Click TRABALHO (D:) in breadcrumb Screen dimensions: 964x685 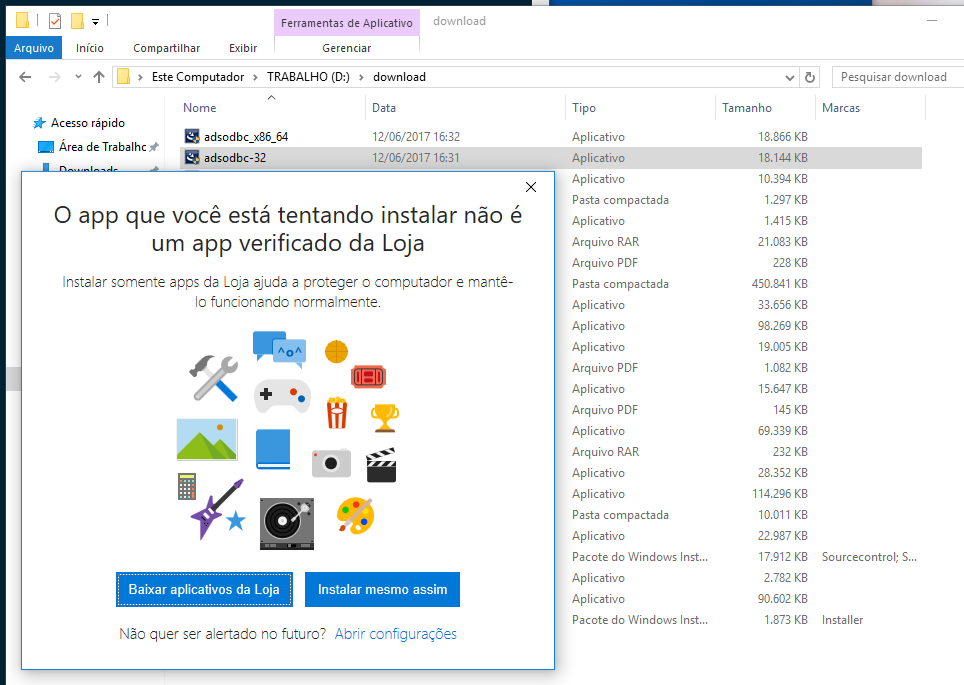[308, 77]
